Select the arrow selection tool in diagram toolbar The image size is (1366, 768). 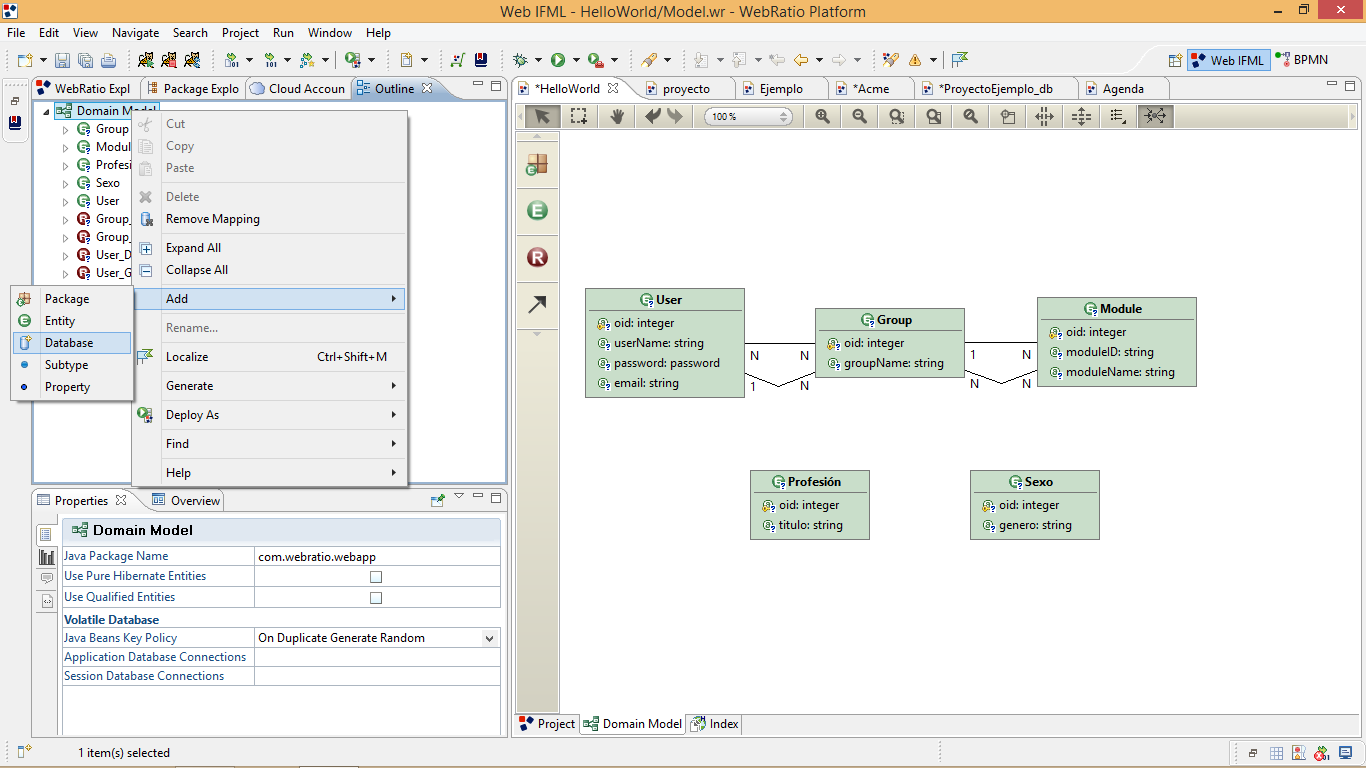pos(542,116)
